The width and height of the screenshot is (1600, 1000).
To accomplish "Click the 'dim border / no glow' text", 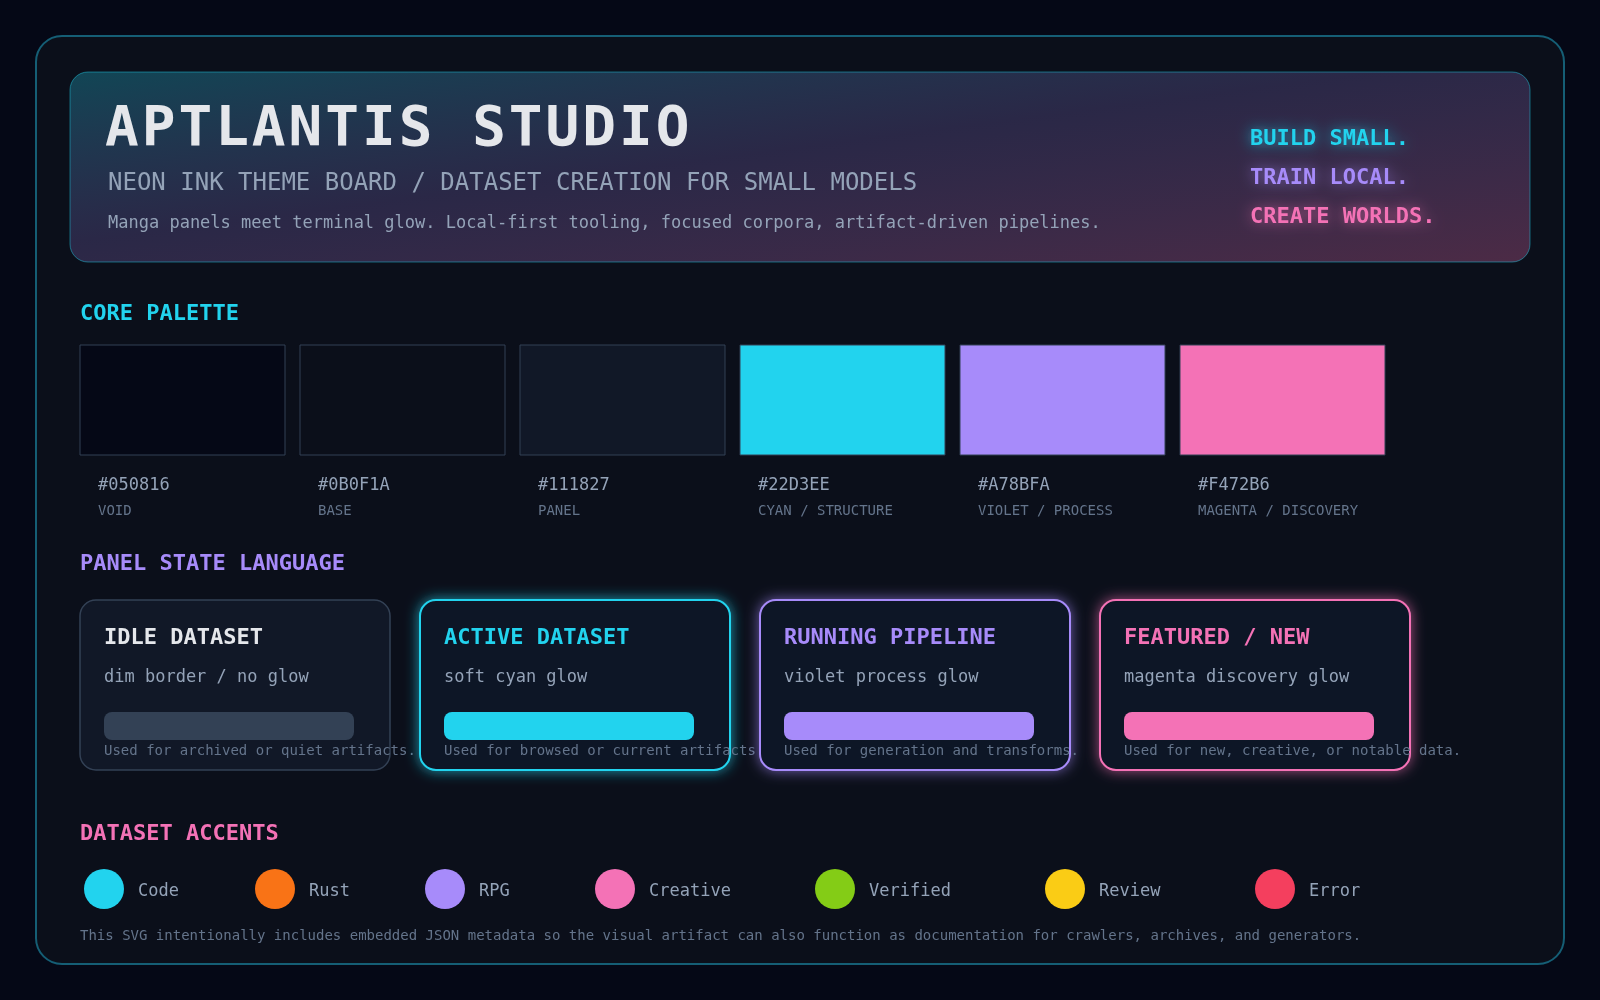I will (x=207, y=676).
